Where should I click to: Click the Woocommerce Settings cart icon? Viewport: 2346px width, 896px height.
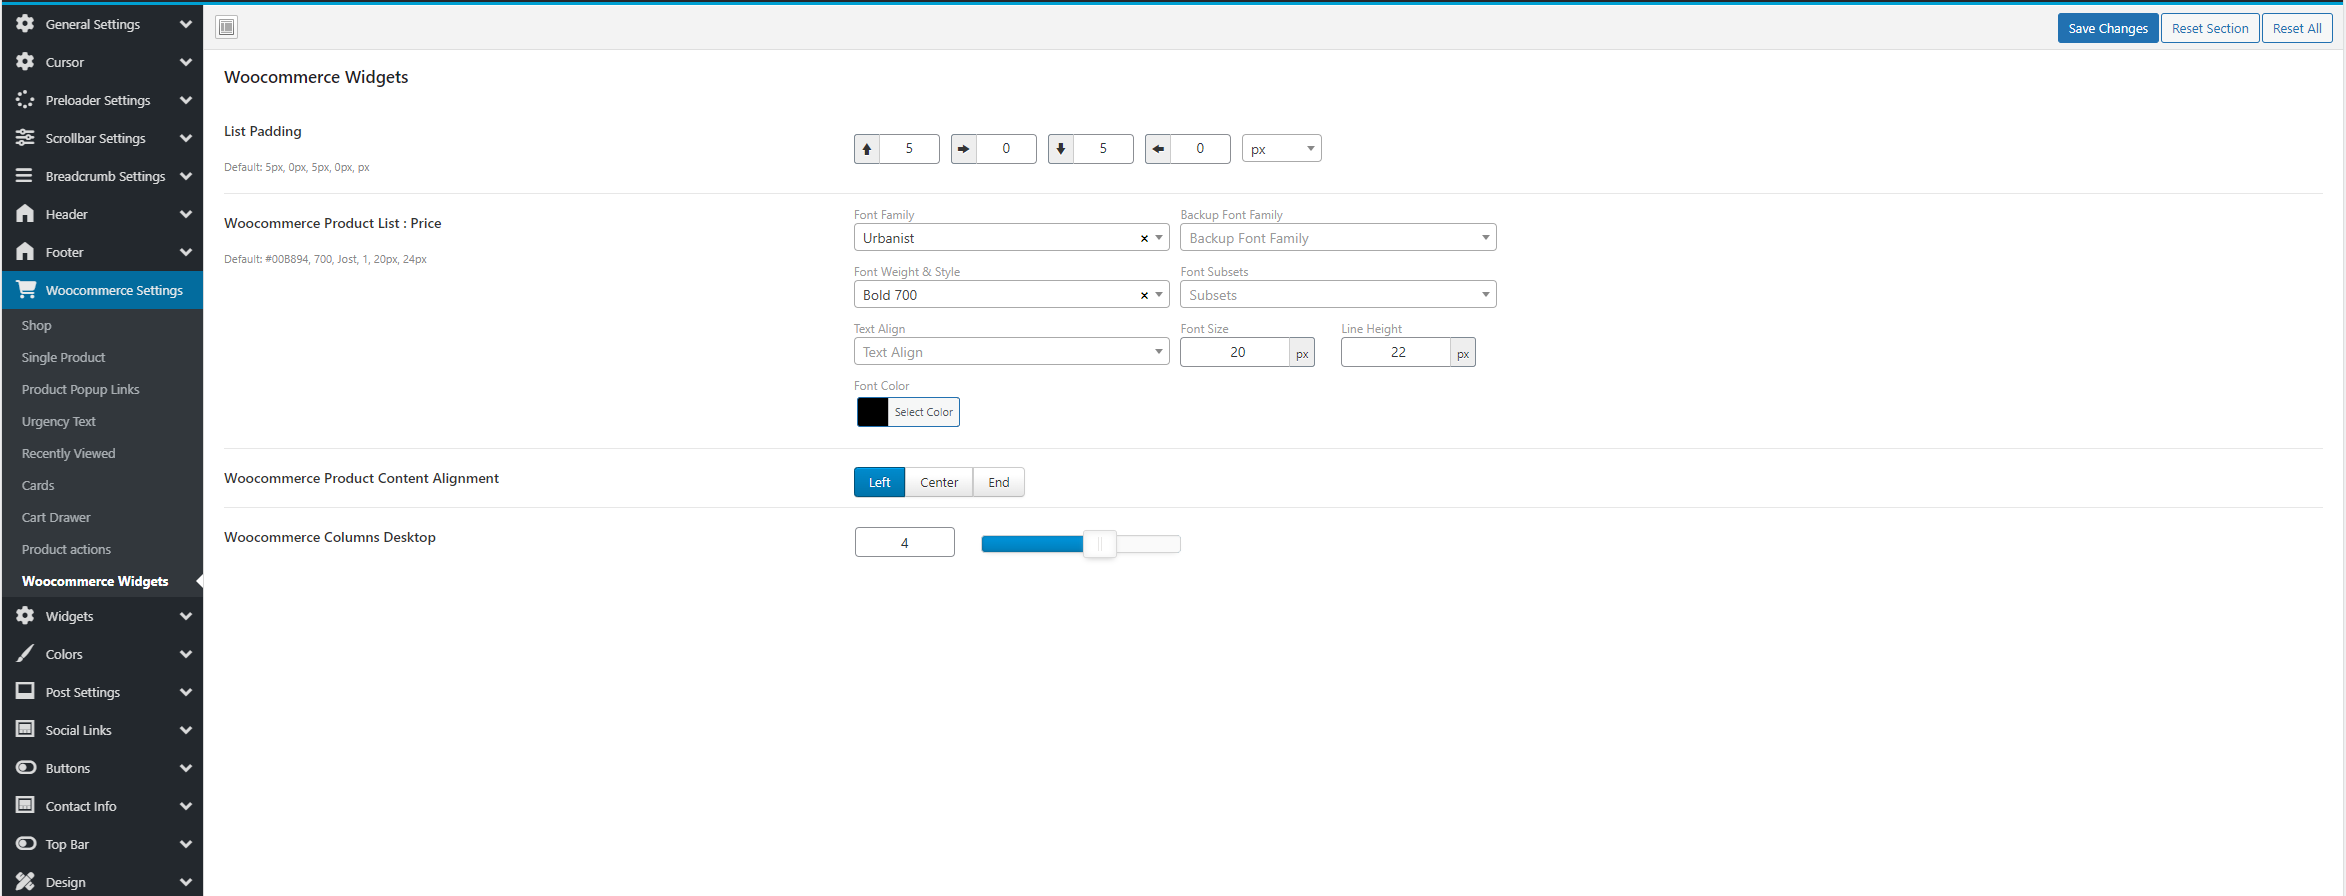[26, 290]
